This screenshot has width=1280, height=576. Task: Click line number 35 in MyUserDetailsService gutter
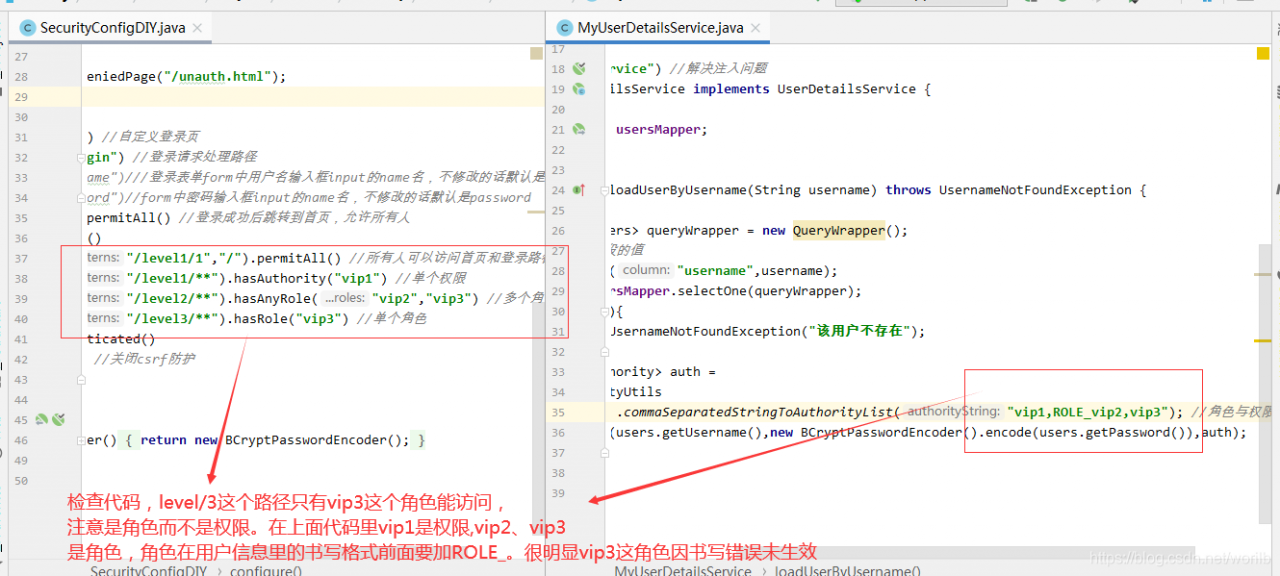coord(558,412)
